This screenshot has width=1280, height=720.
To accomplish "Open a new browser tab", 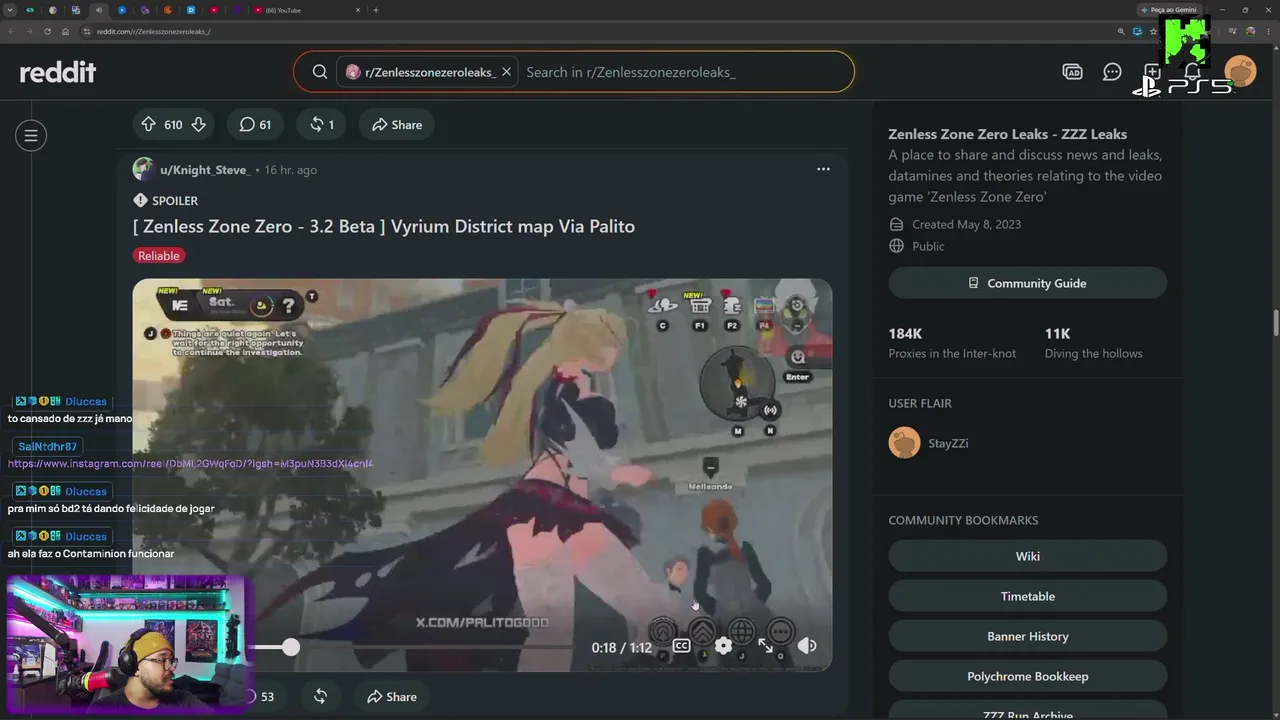I will click(376, 10).
